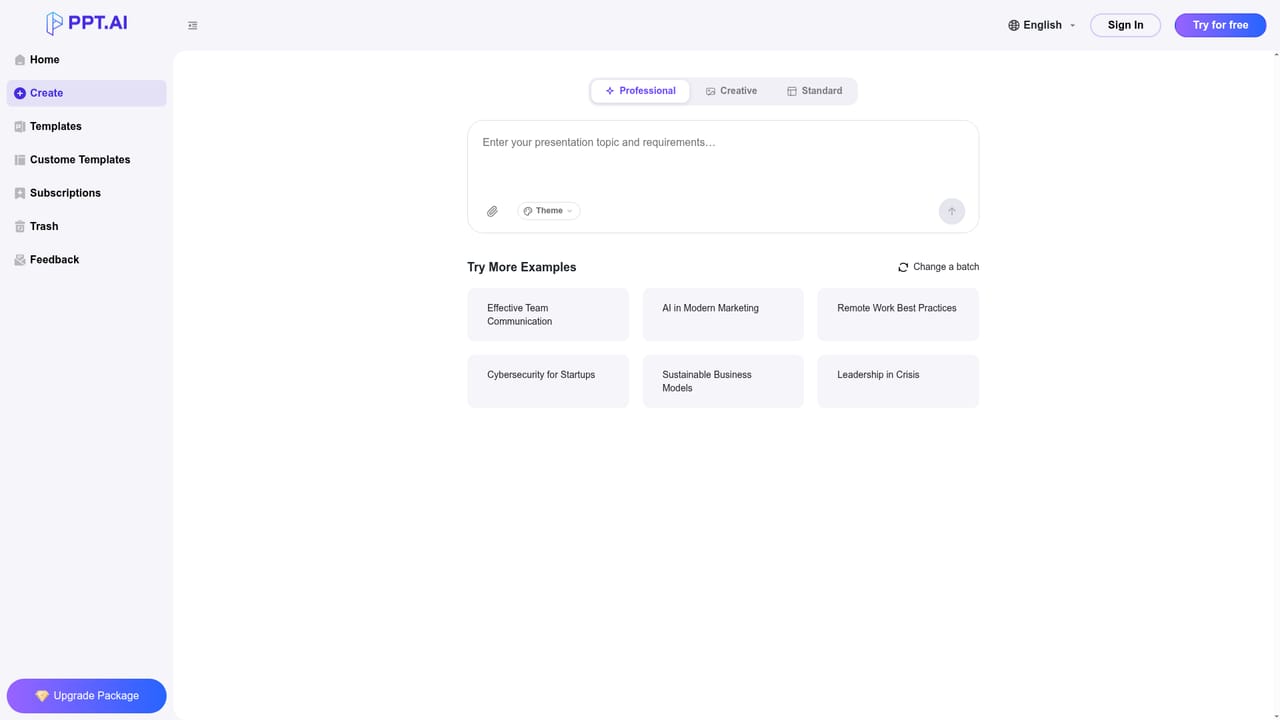This screenshot has height=720, width=1280.
Task: Click the Subscriptions sidebar icon
Action: pos(20,193)
